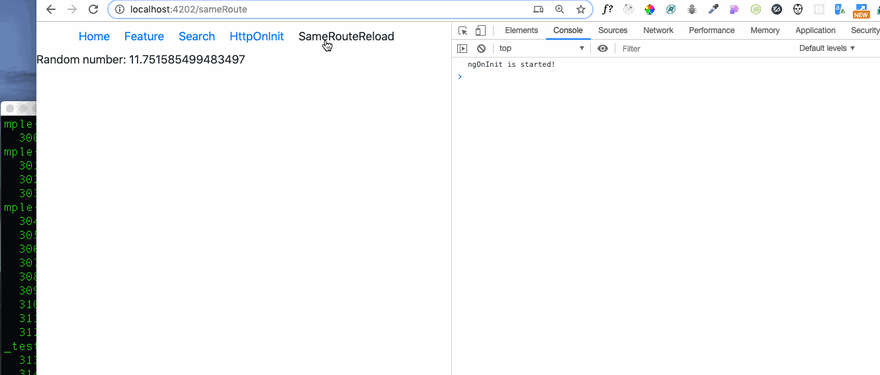Click the browser forward arrow
Image resolution: width=880 pixels, height=375 pixels.
click(x=72, y=10)
